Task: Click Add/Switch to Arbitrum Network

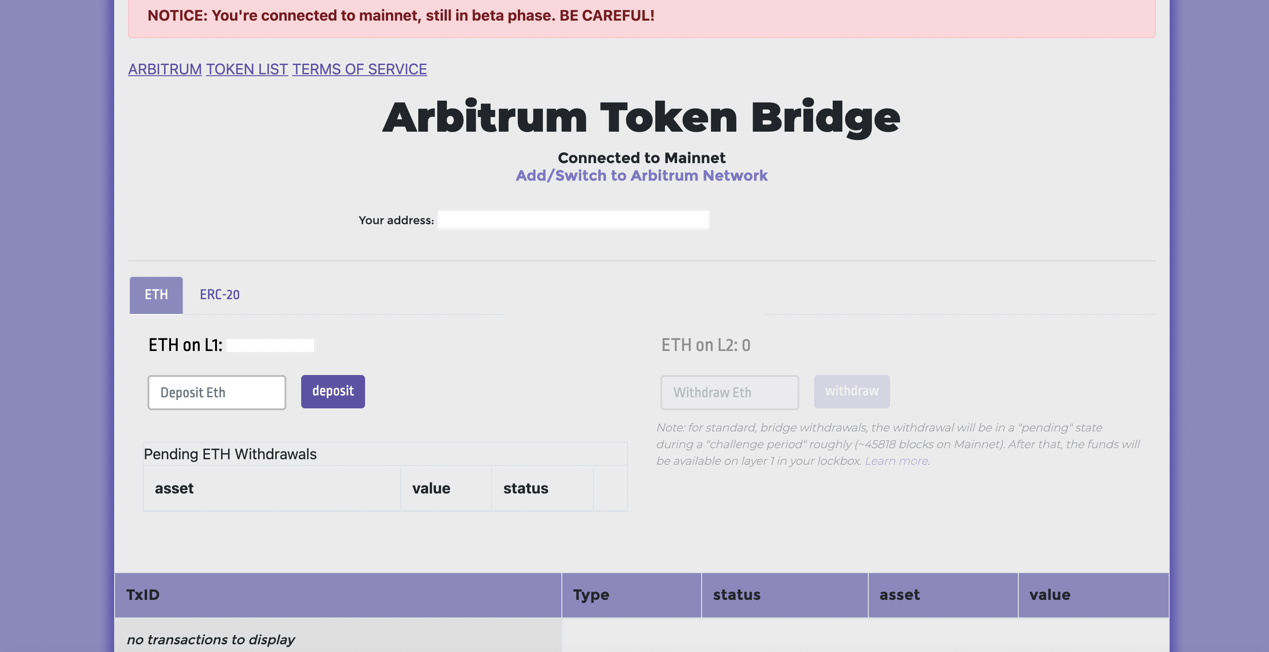Action: [x=641, y=176]
